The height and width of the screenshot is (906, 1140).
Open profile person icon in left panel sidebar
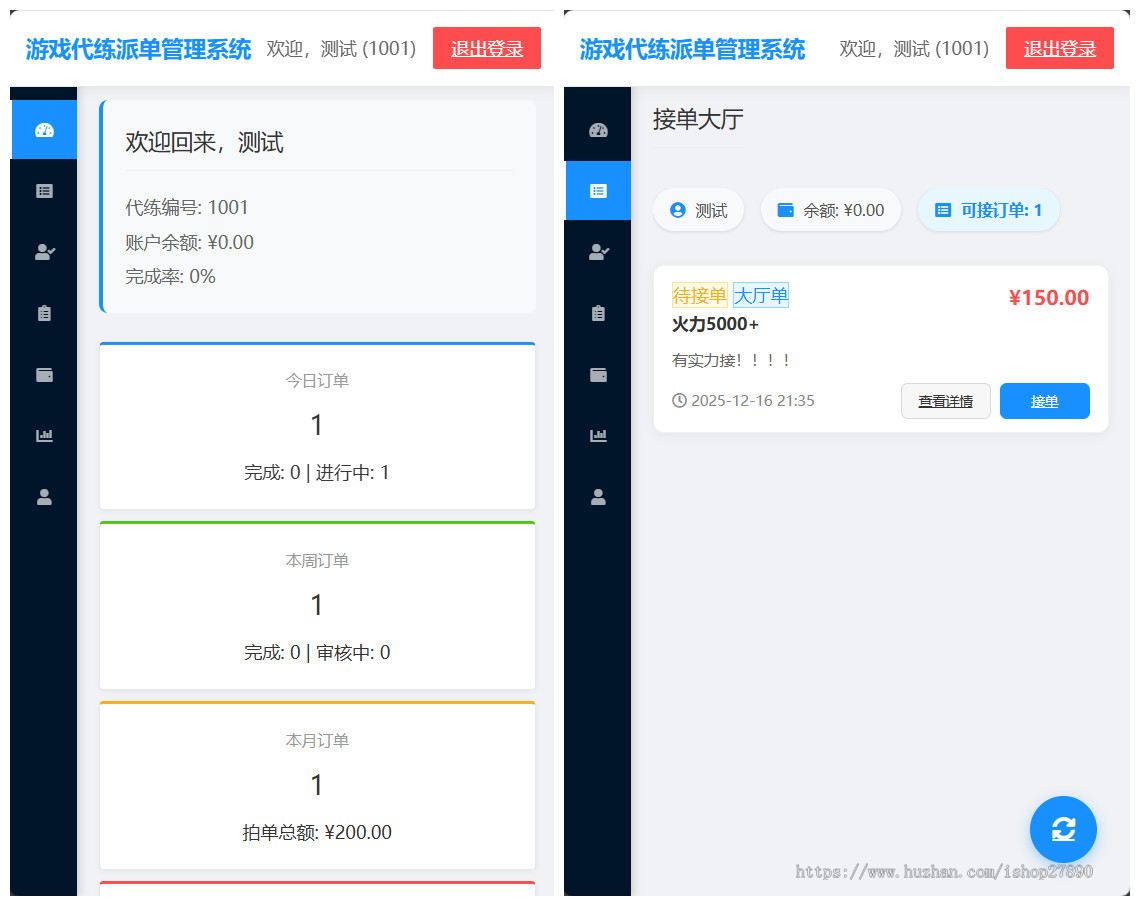click(x=44, y=497)
